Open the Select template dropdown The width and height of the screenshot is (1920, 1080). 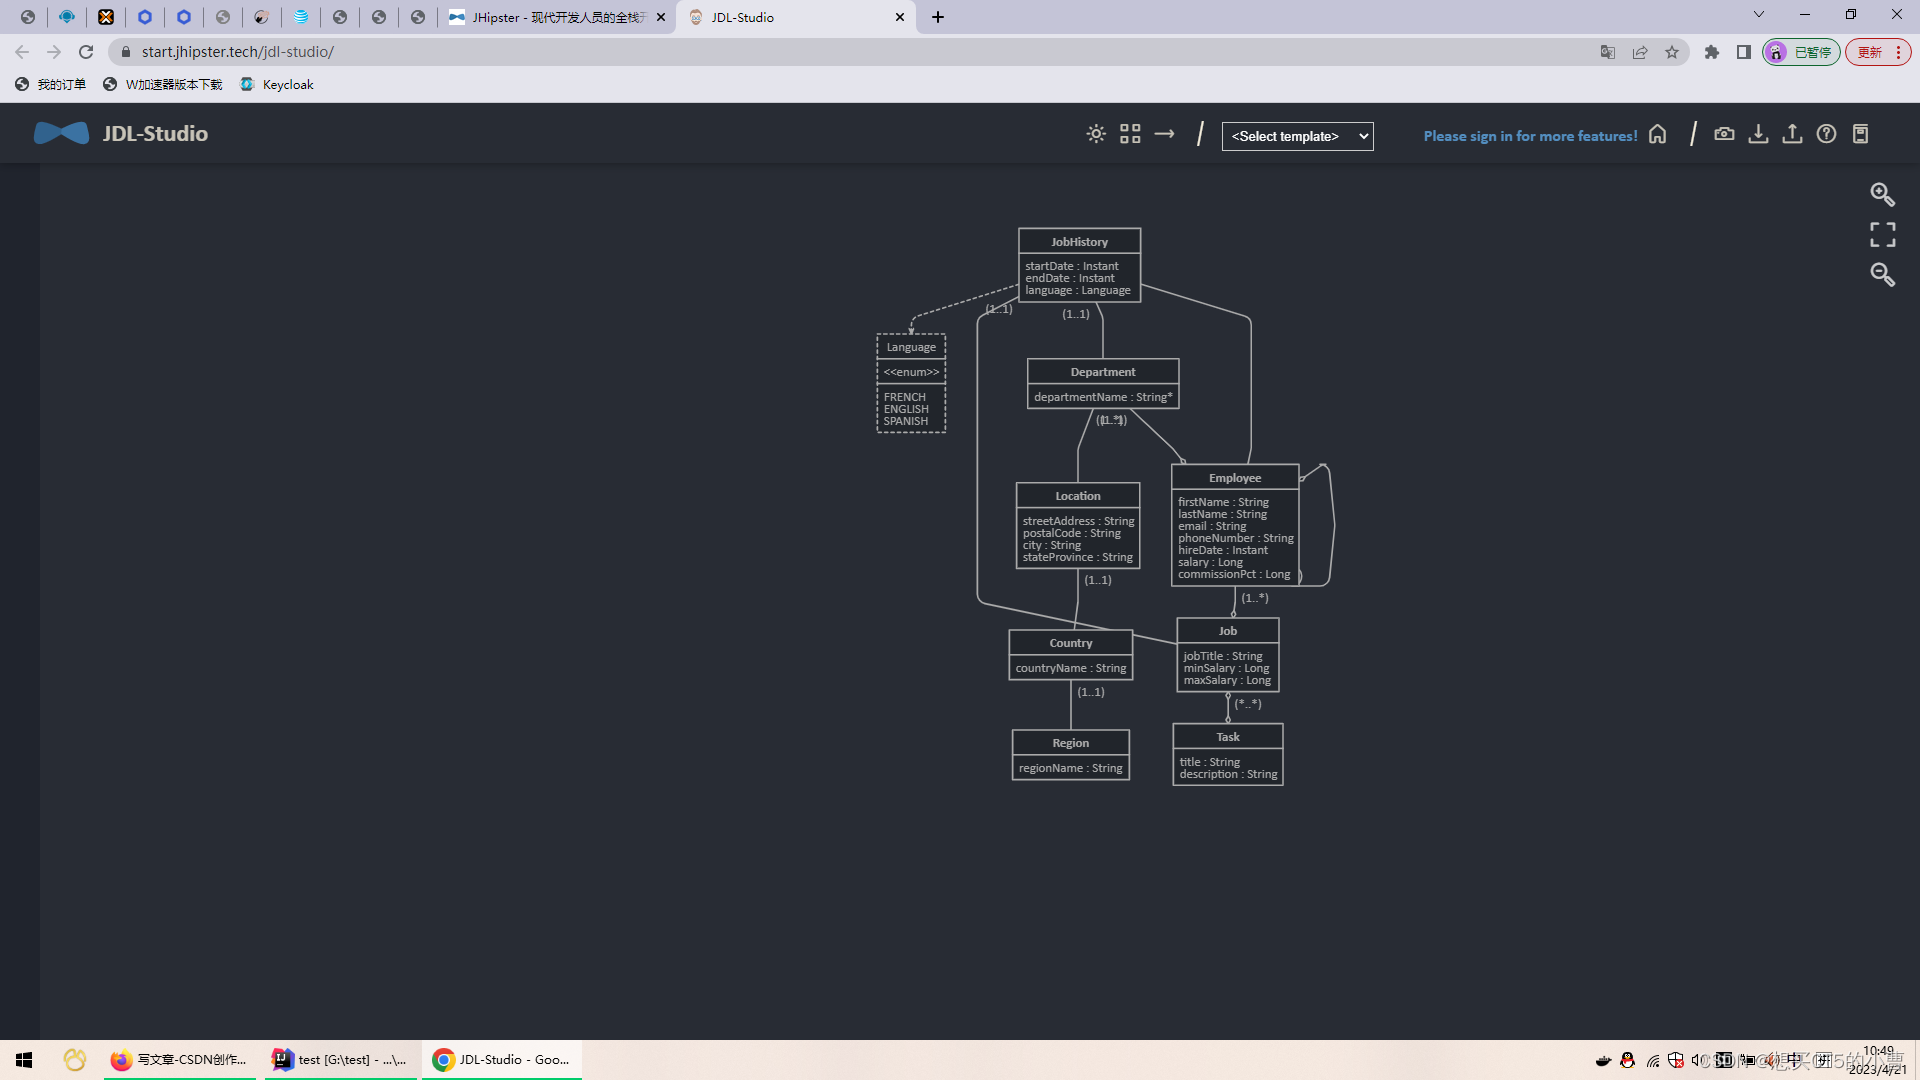[x=1297, y=136]
